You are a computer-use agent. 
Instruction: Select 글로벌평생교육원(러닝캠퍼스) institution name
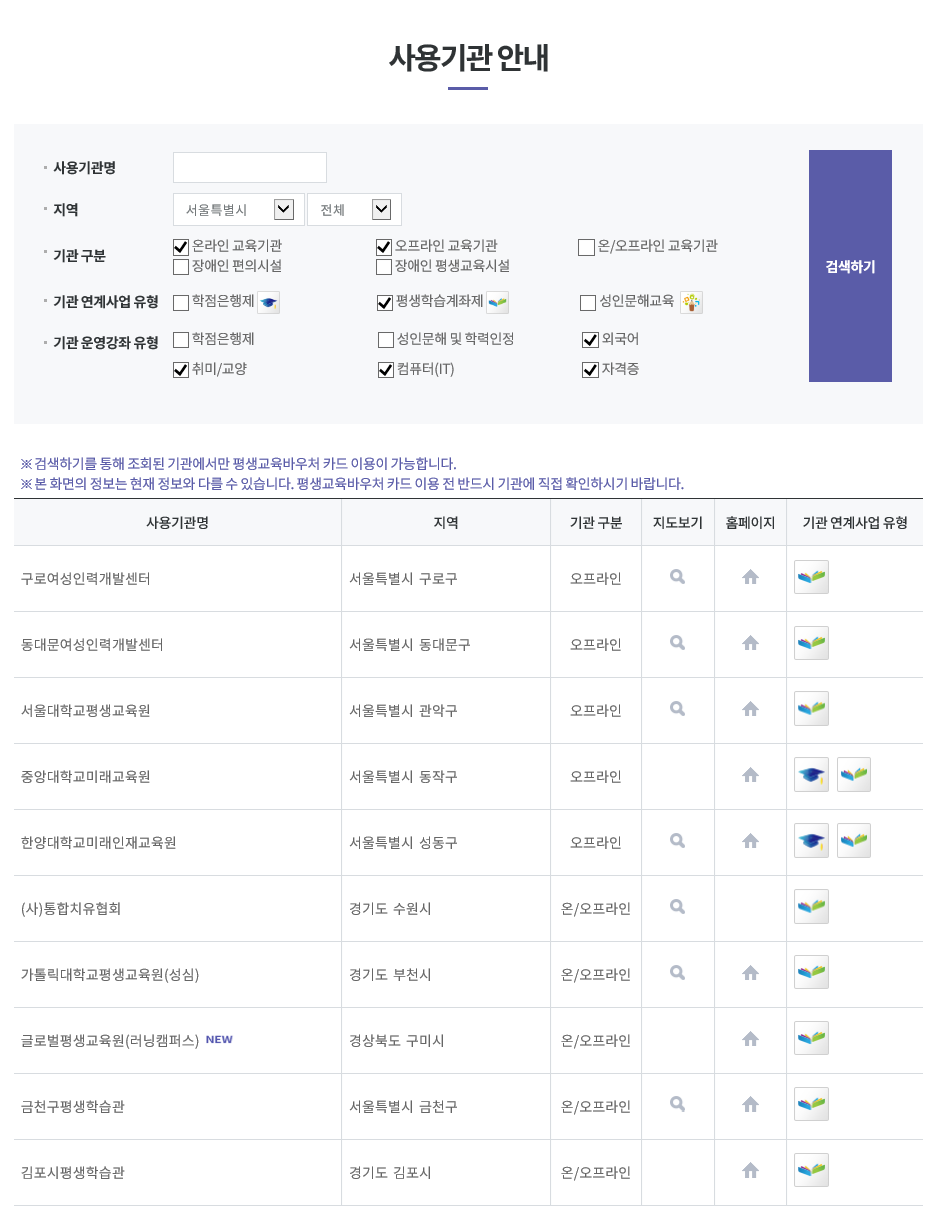click(x=110, y=1040)
